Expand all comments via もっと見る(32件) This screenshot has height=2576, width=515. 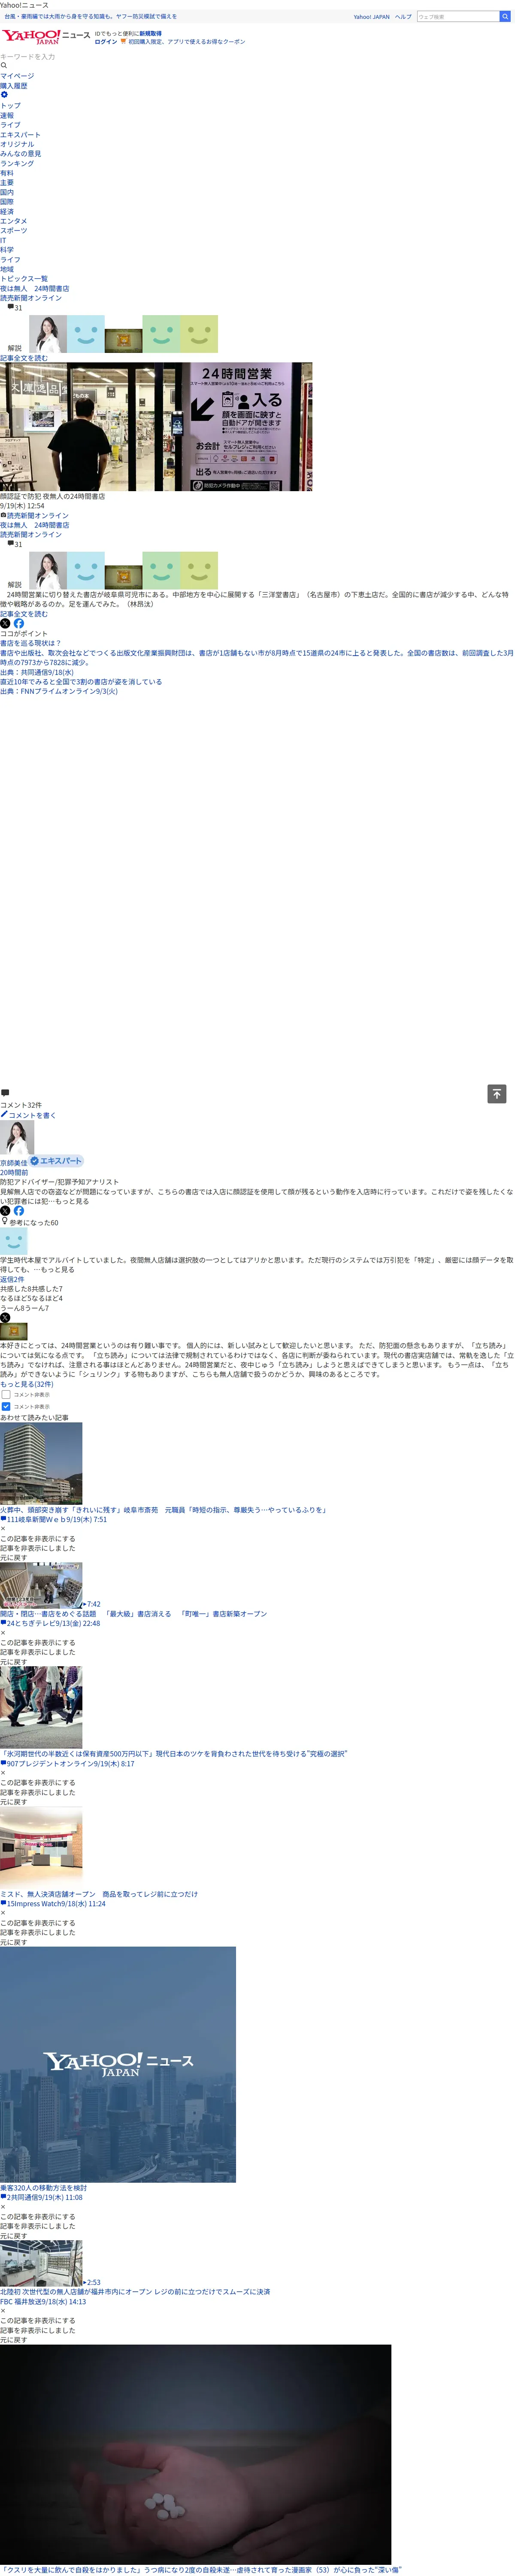point(27,1384)
